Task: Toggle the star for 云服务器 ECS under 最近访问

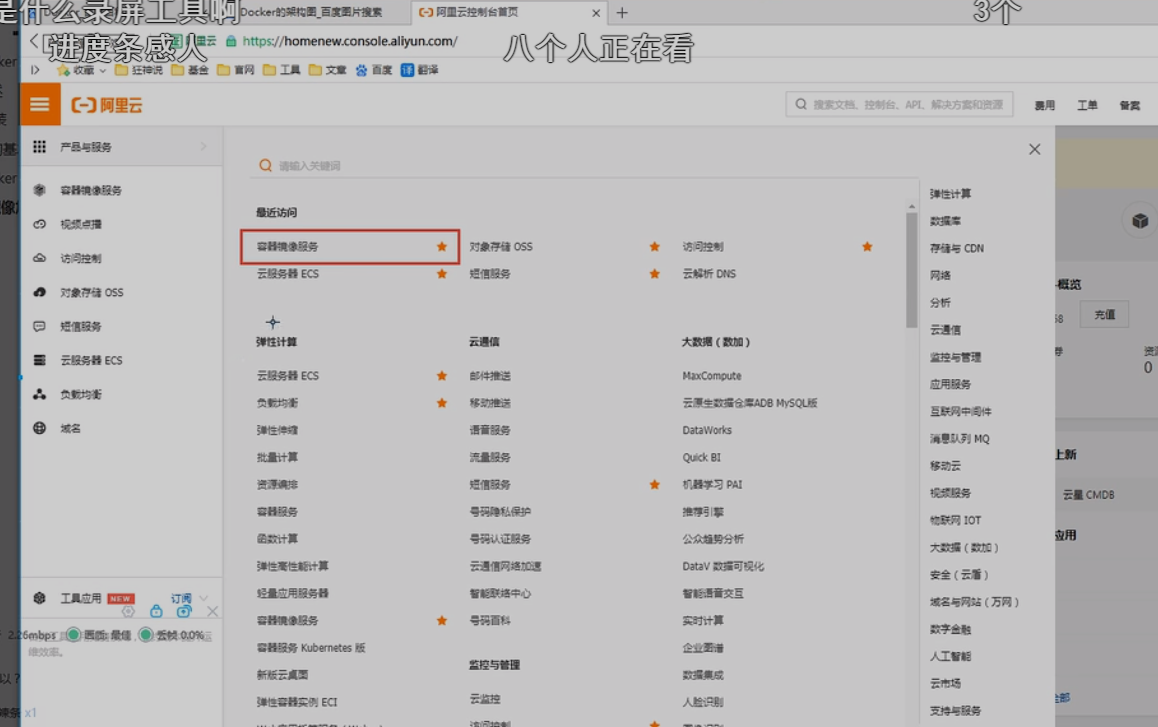Action: pos(442,274)
